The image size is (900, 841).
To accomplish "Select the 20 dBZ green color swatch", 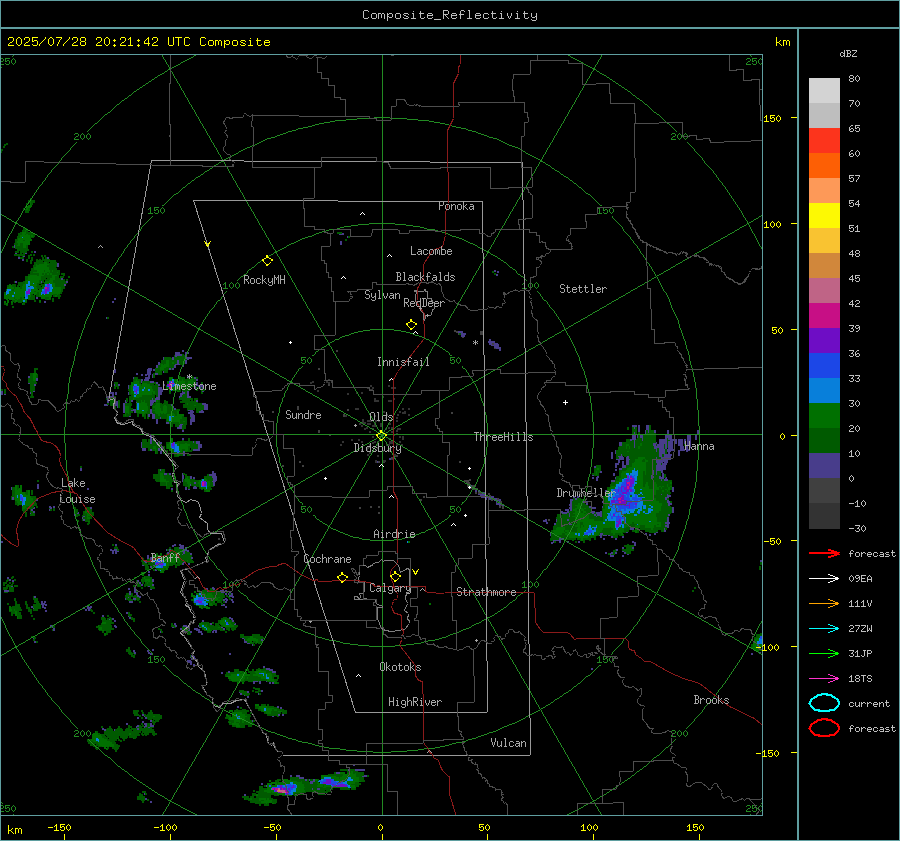I will [x=824, y=416].
